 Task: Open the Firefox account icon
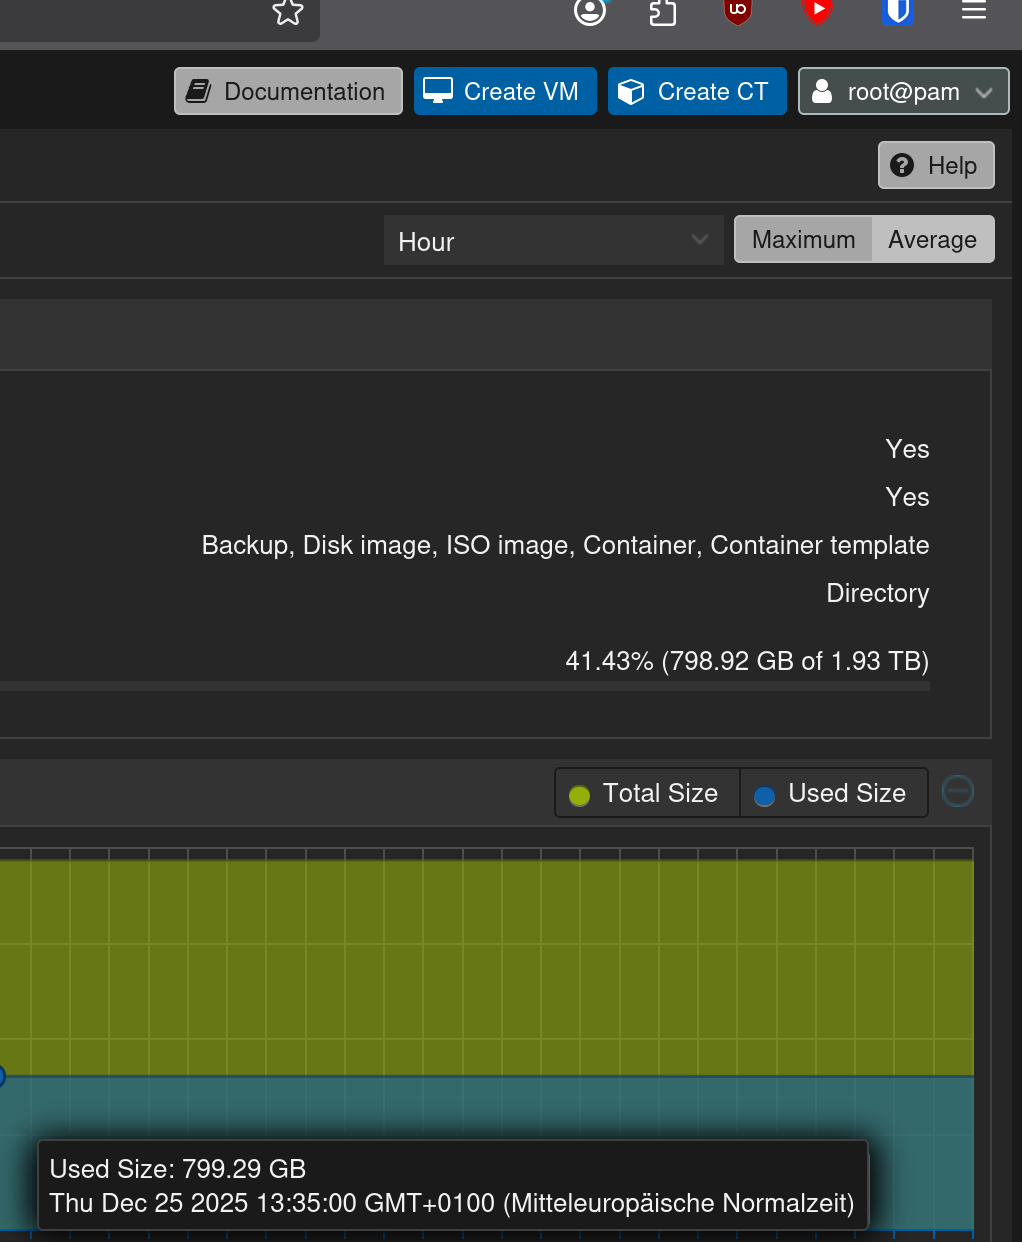click(x=590, y=12)
